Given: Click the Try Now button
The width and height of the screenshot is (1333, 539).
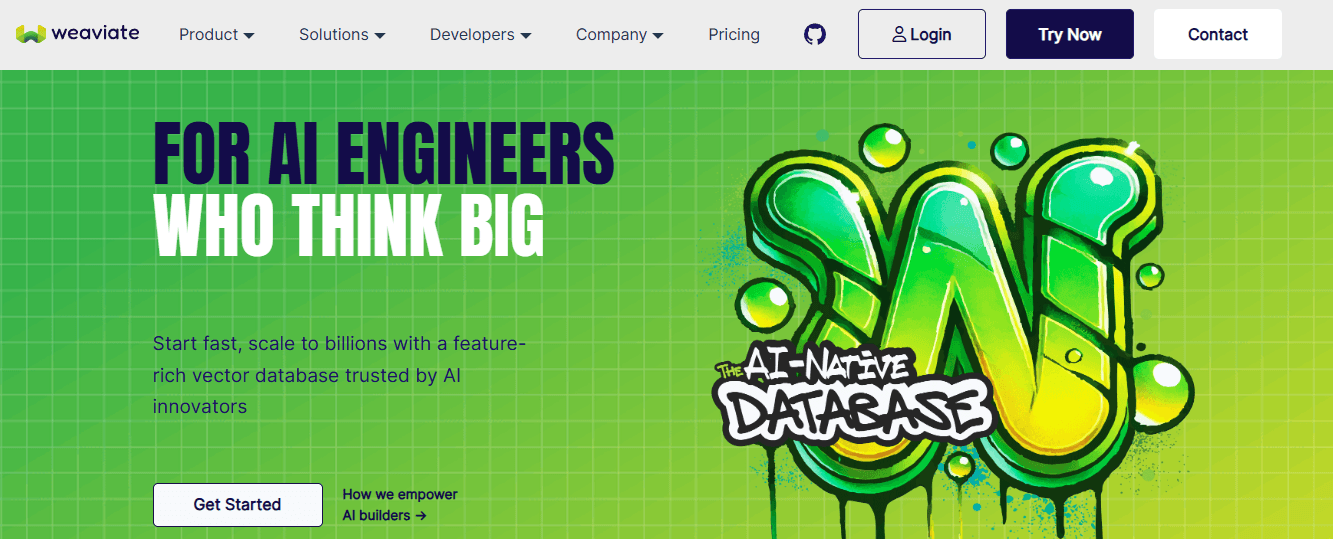Looking at the screenshot, I should (1070, 34).
